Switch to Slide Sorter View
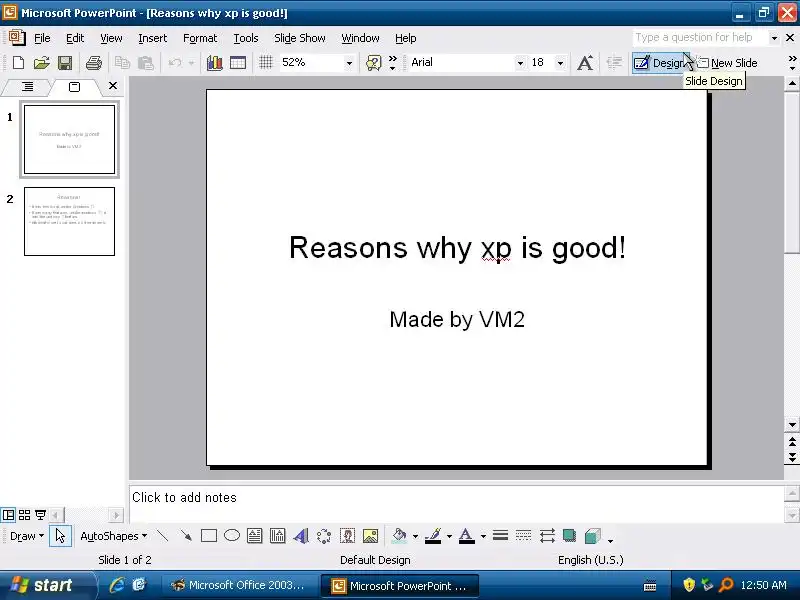800x600 pixels. pyautogui.click(x=24, y=515)
